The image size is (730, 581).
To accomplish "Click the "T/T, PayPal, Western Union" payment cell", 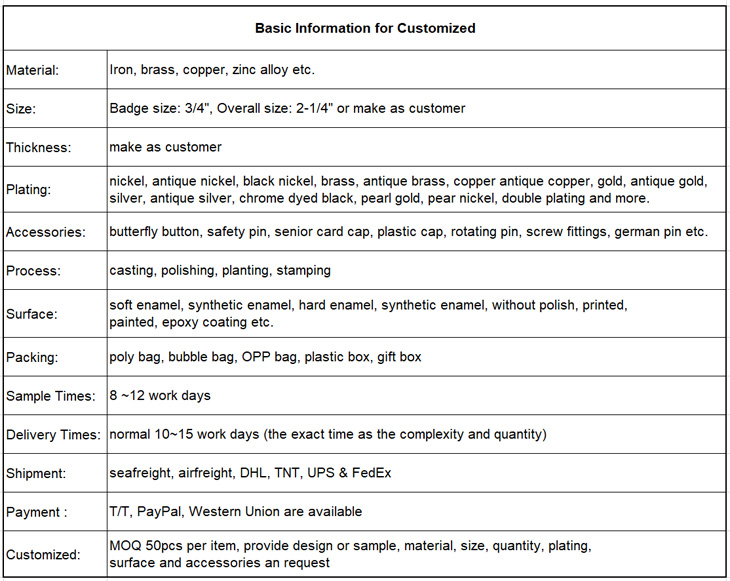I will tap(235, 511).
